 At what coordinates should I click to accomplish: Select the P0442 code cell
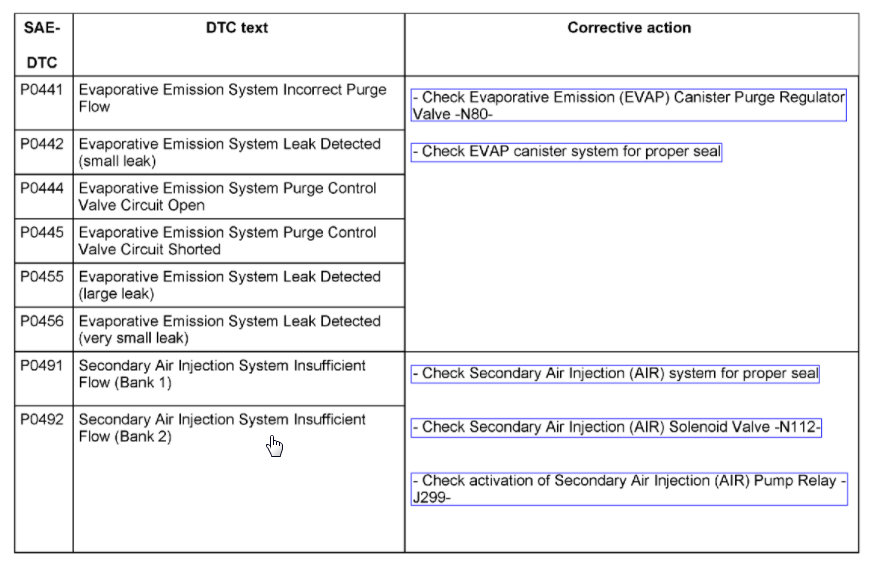point(41,144)
